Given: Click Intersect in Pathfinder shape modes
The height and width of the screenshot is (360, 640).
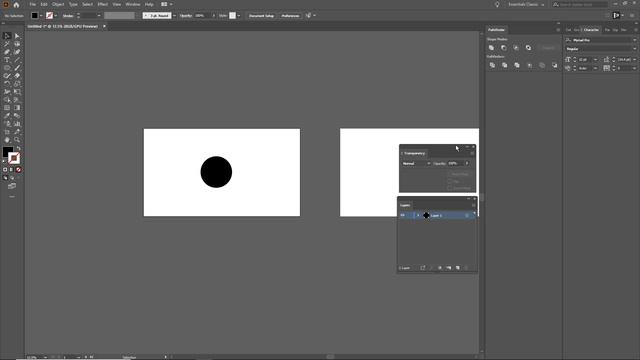Looking at the screenshot, I should [516, 48].
